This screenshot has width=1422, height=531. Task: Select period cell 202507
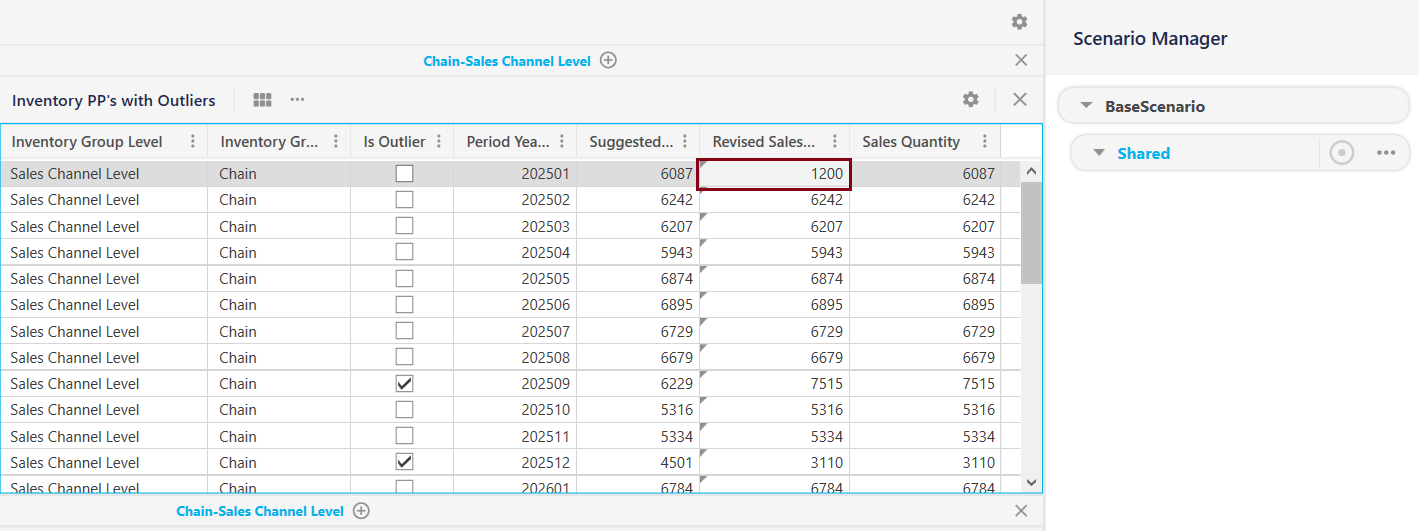click(x=515, y=331)
